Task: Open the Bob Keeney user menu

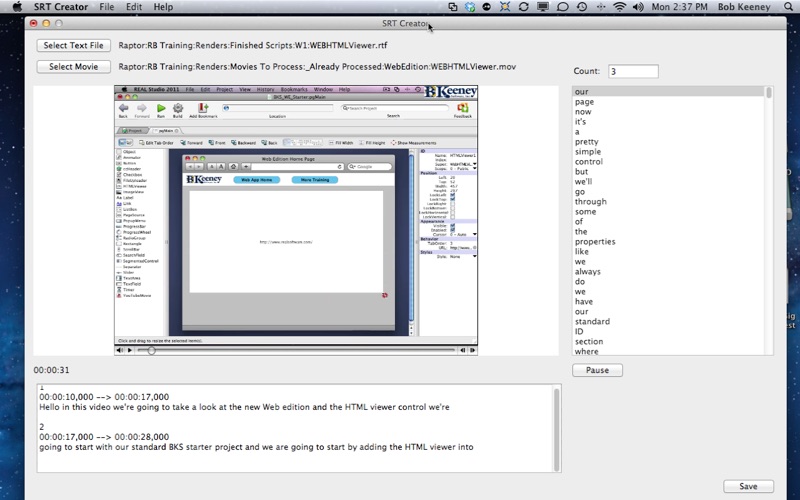Action: [x=744, y=7]
